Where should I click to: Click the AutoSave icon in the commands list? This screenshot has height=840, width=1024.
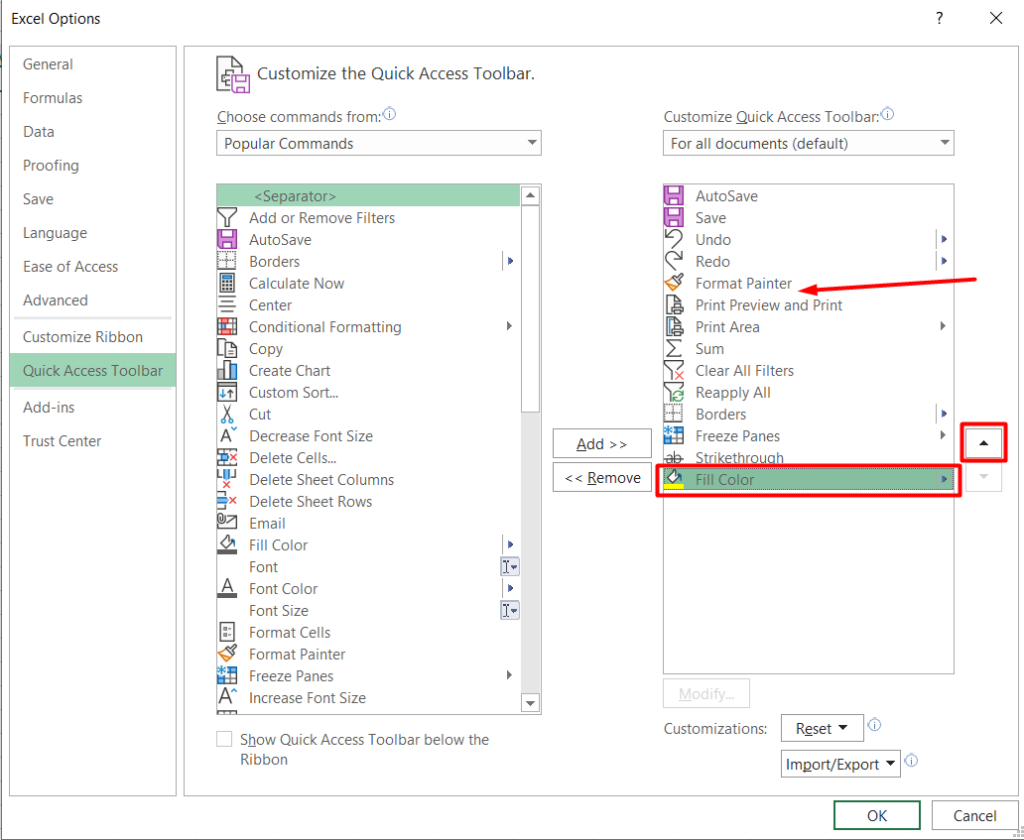pyautogui.click(x=227, y=240)
